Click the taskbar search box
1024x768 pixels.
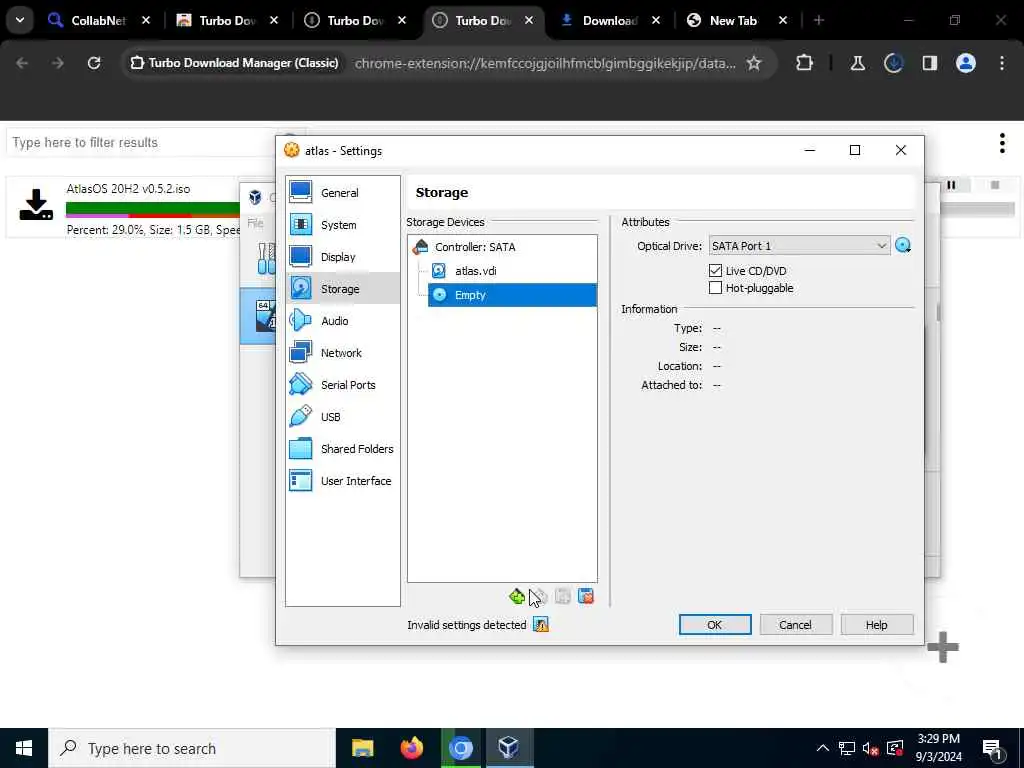[192, 748]
